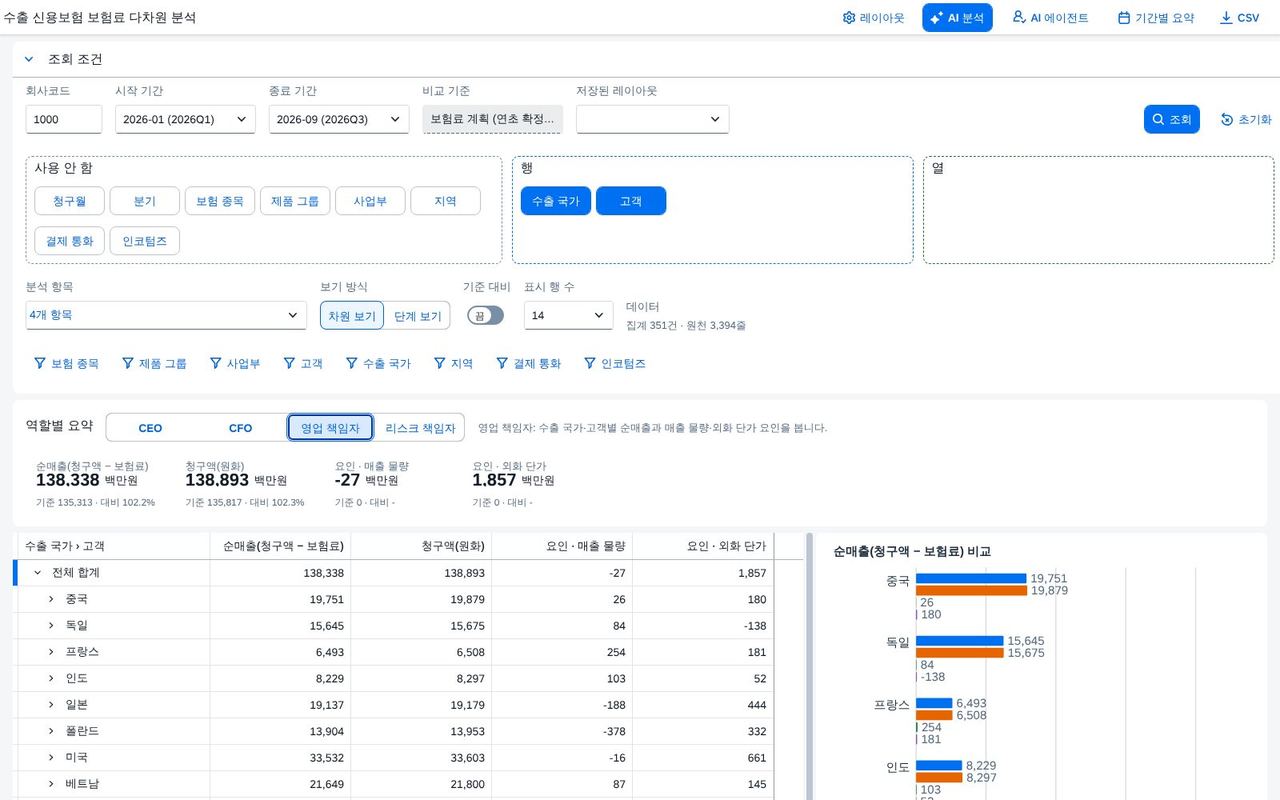Open the 제품 그룹 filter funnel
This screenshot has height=800, width=1280.
click(x=128, y=363)
